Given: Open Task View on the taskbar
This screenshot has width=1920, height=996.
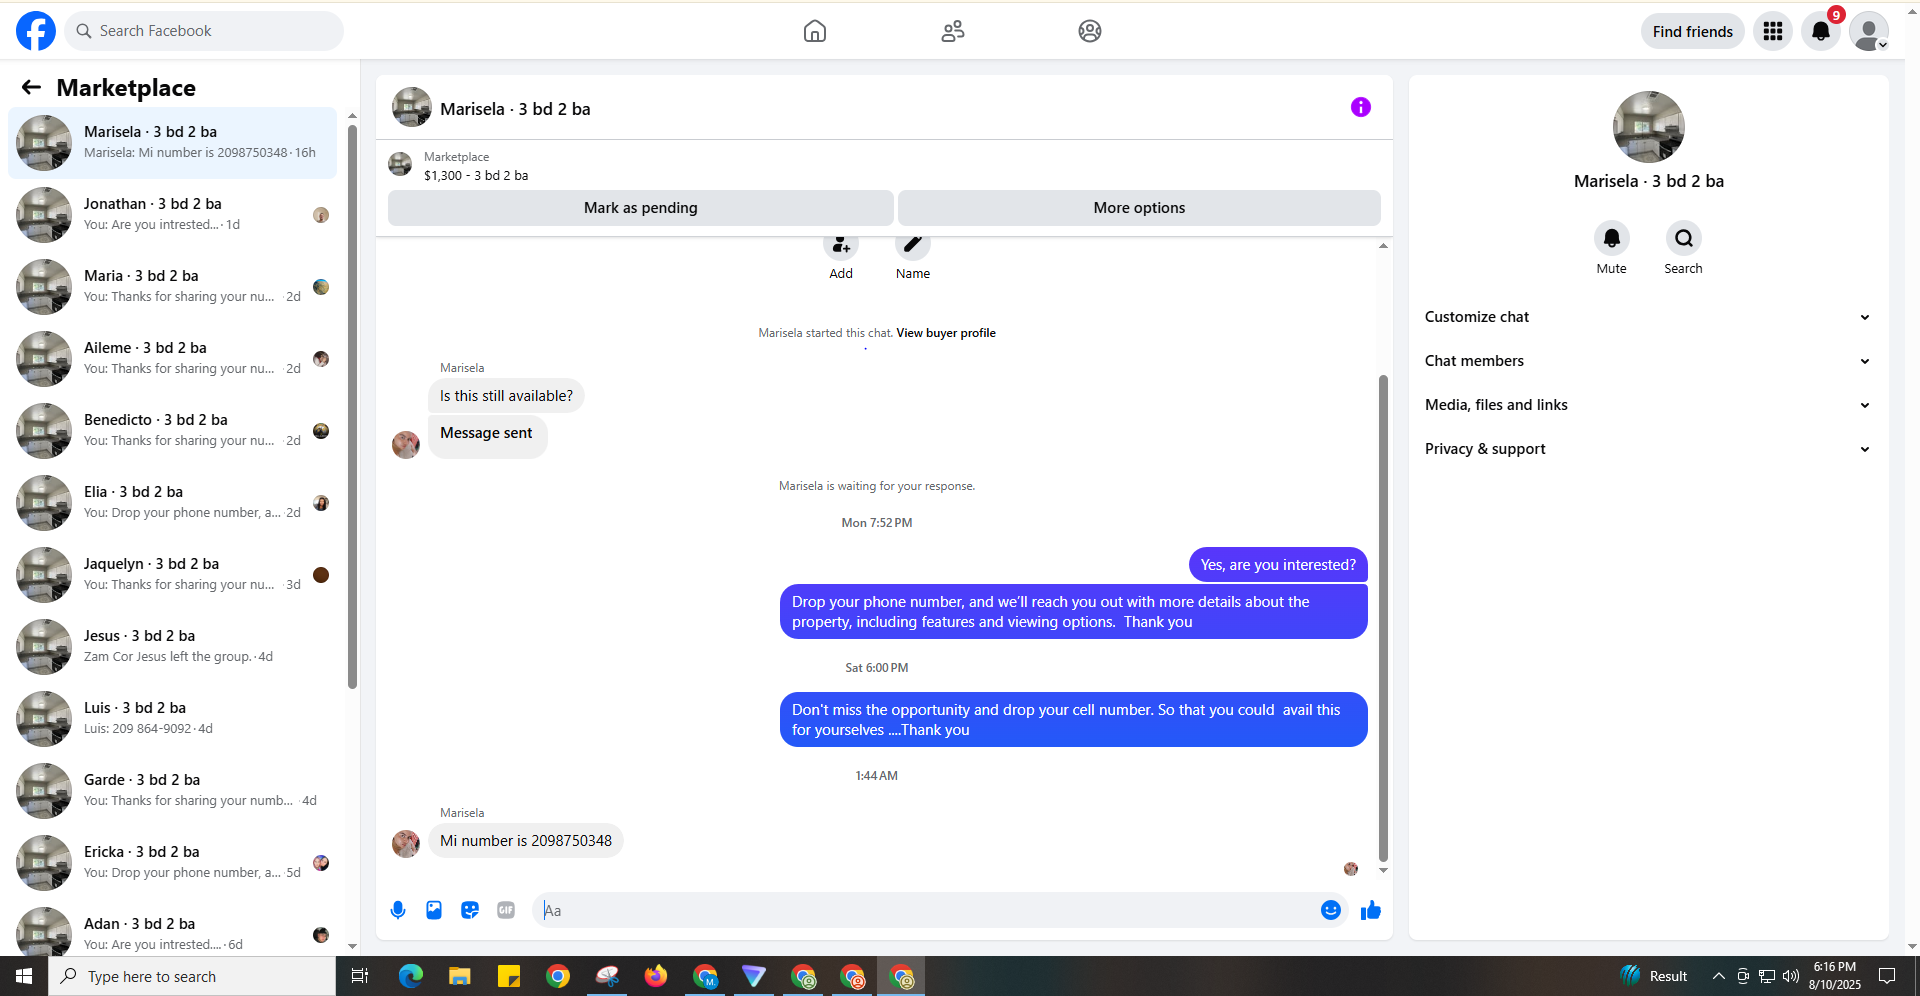Looking at the screenshot, I should tap(360, 976).
